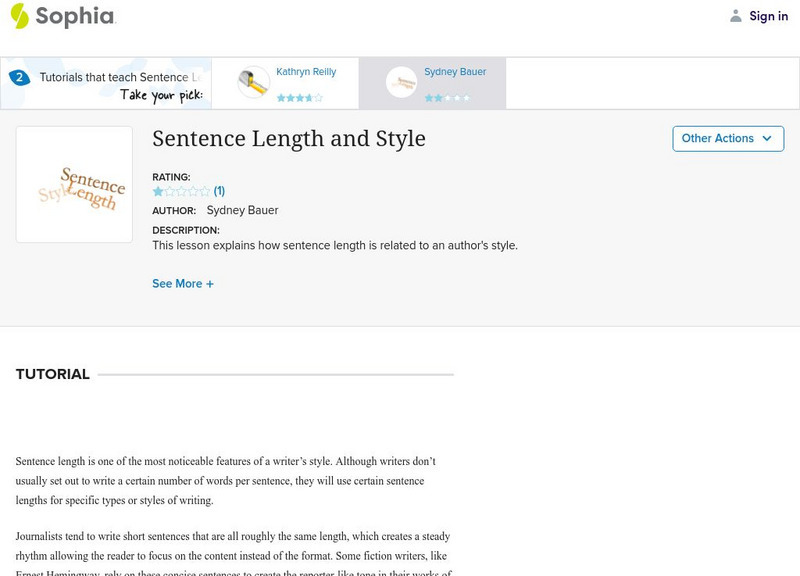Click Sydney Bauer's tab star rating
The width and height of the screenshot is (800, 576).
(x=446, y=98)
